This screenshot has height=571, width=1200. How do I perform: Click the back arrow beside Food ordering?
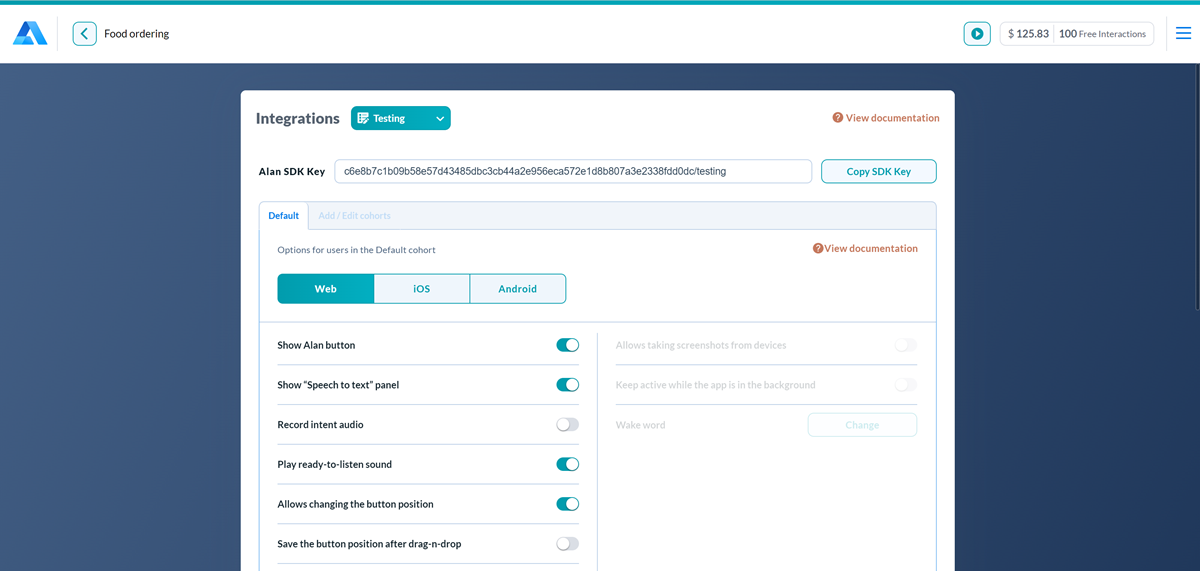[85, 34]
